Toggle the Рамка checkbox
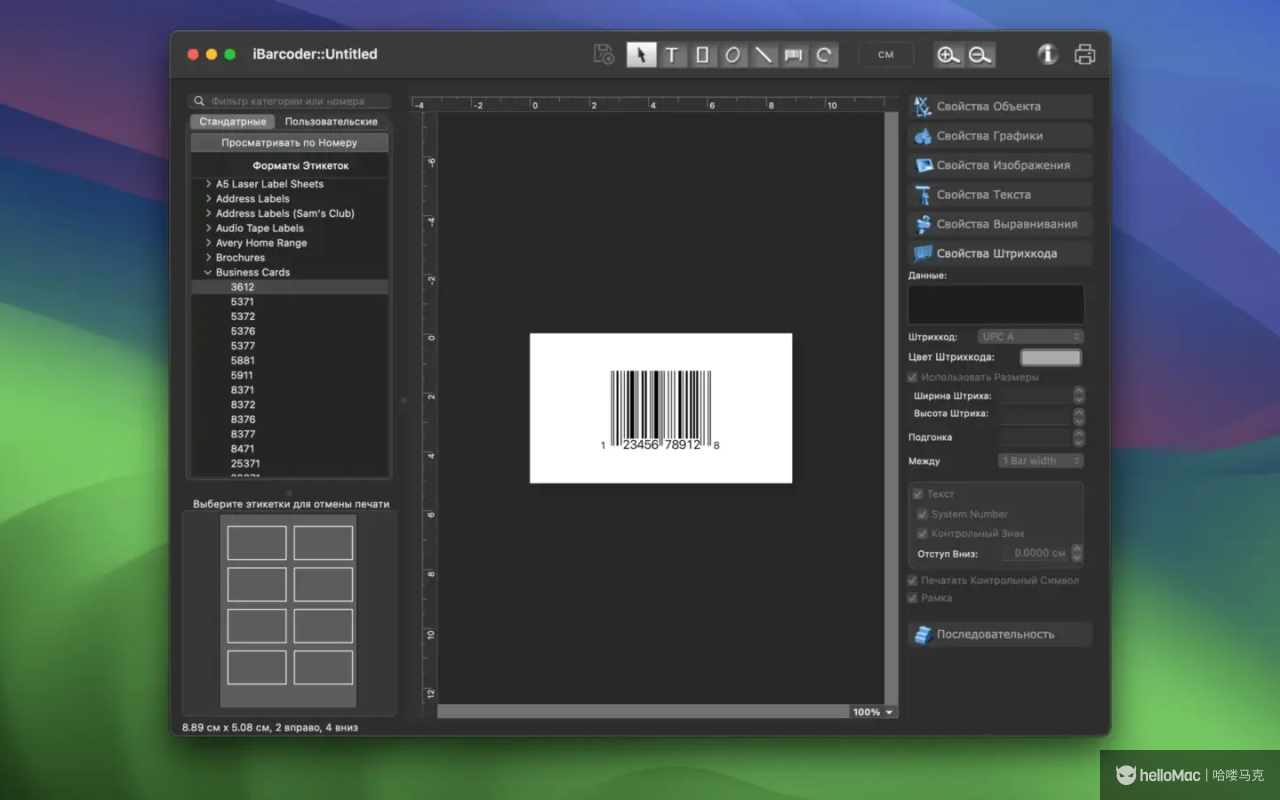Screen dimensions: 1280x800 click(912, 598)
